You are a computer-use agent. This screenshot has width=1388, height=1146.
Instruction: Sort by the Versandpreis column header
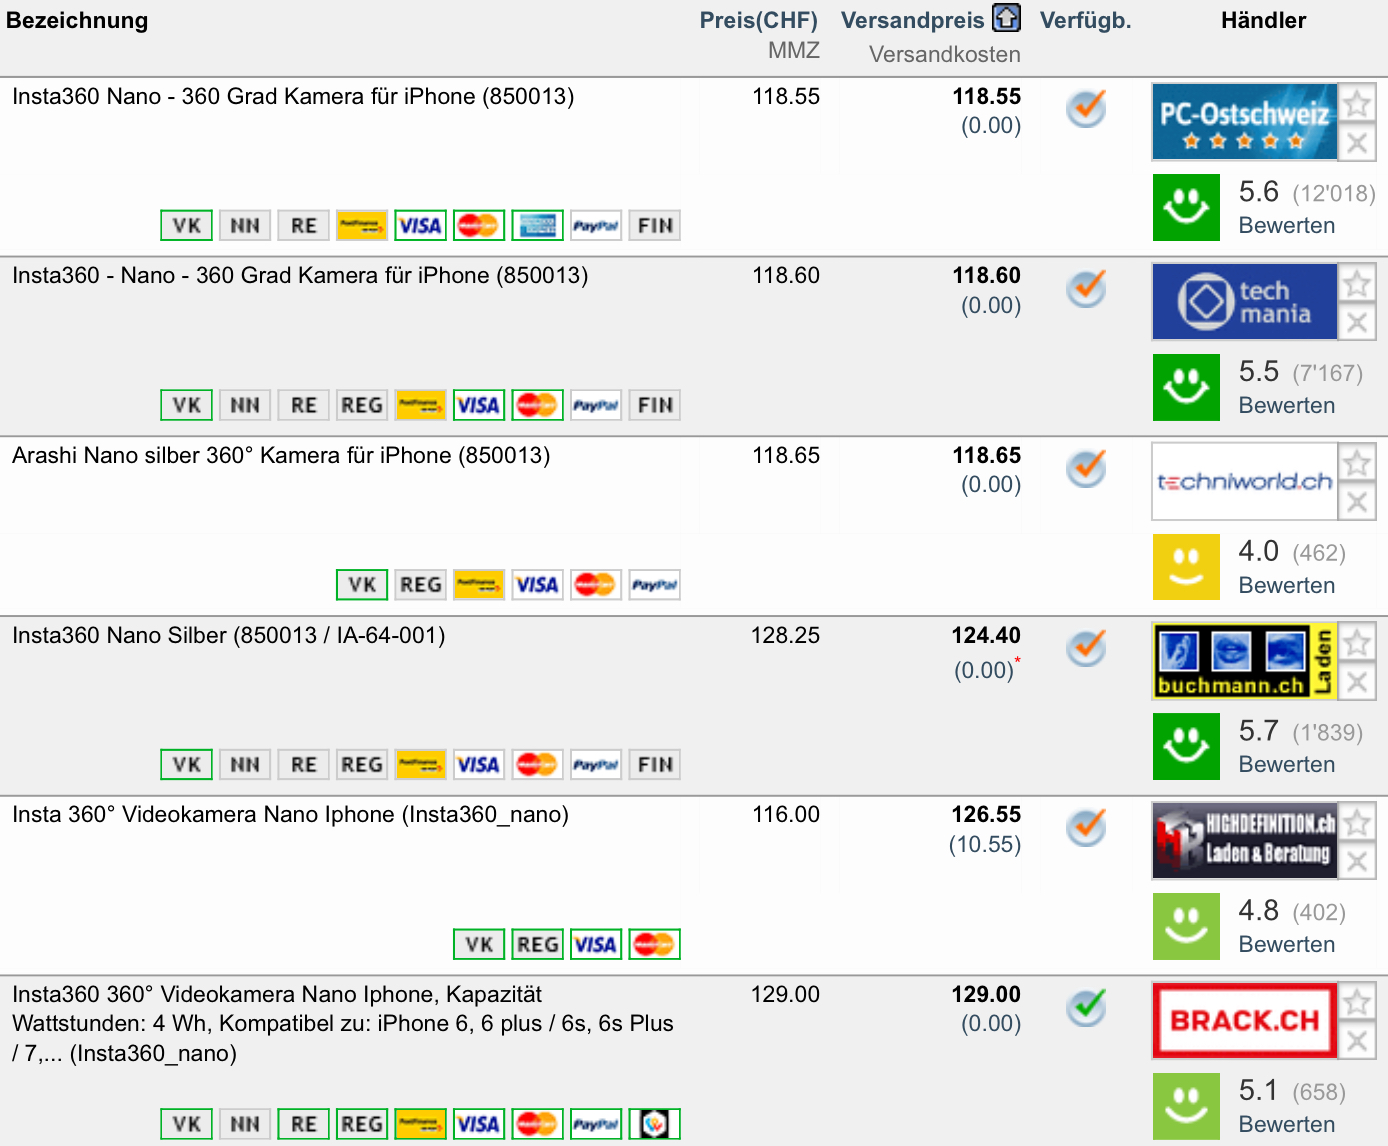[x=912, y=20]
